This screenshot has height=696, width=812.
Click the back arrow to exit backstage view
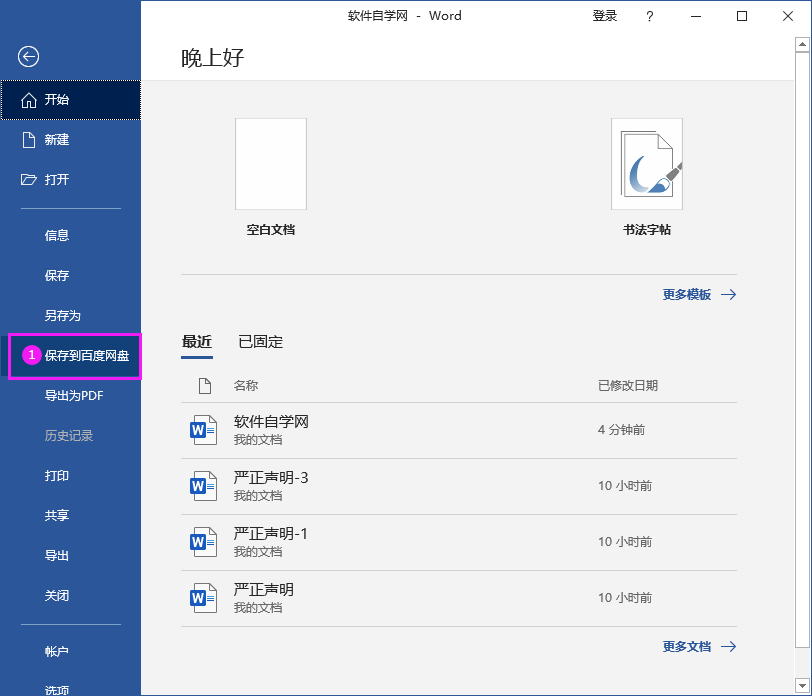pos(28,57)
